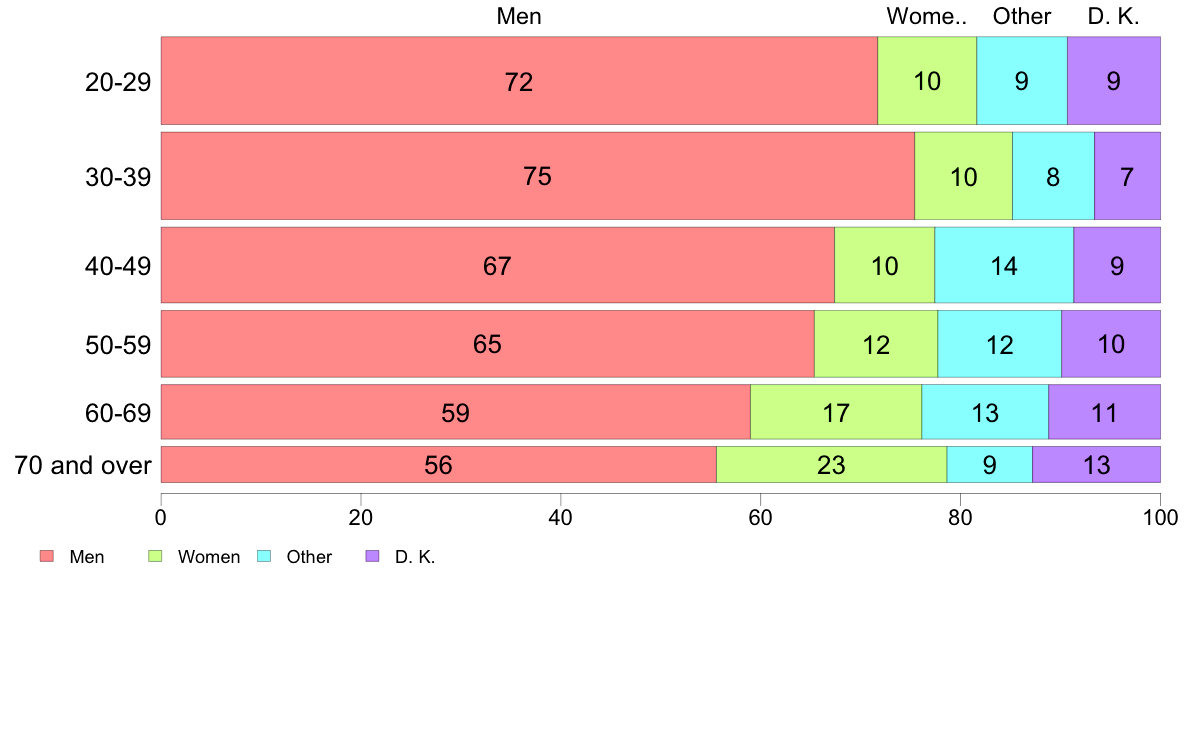Click the "D. K." column header at top
Image resolution: width=1188 pixels, height=736 pixels.
tap(1113, 17)
